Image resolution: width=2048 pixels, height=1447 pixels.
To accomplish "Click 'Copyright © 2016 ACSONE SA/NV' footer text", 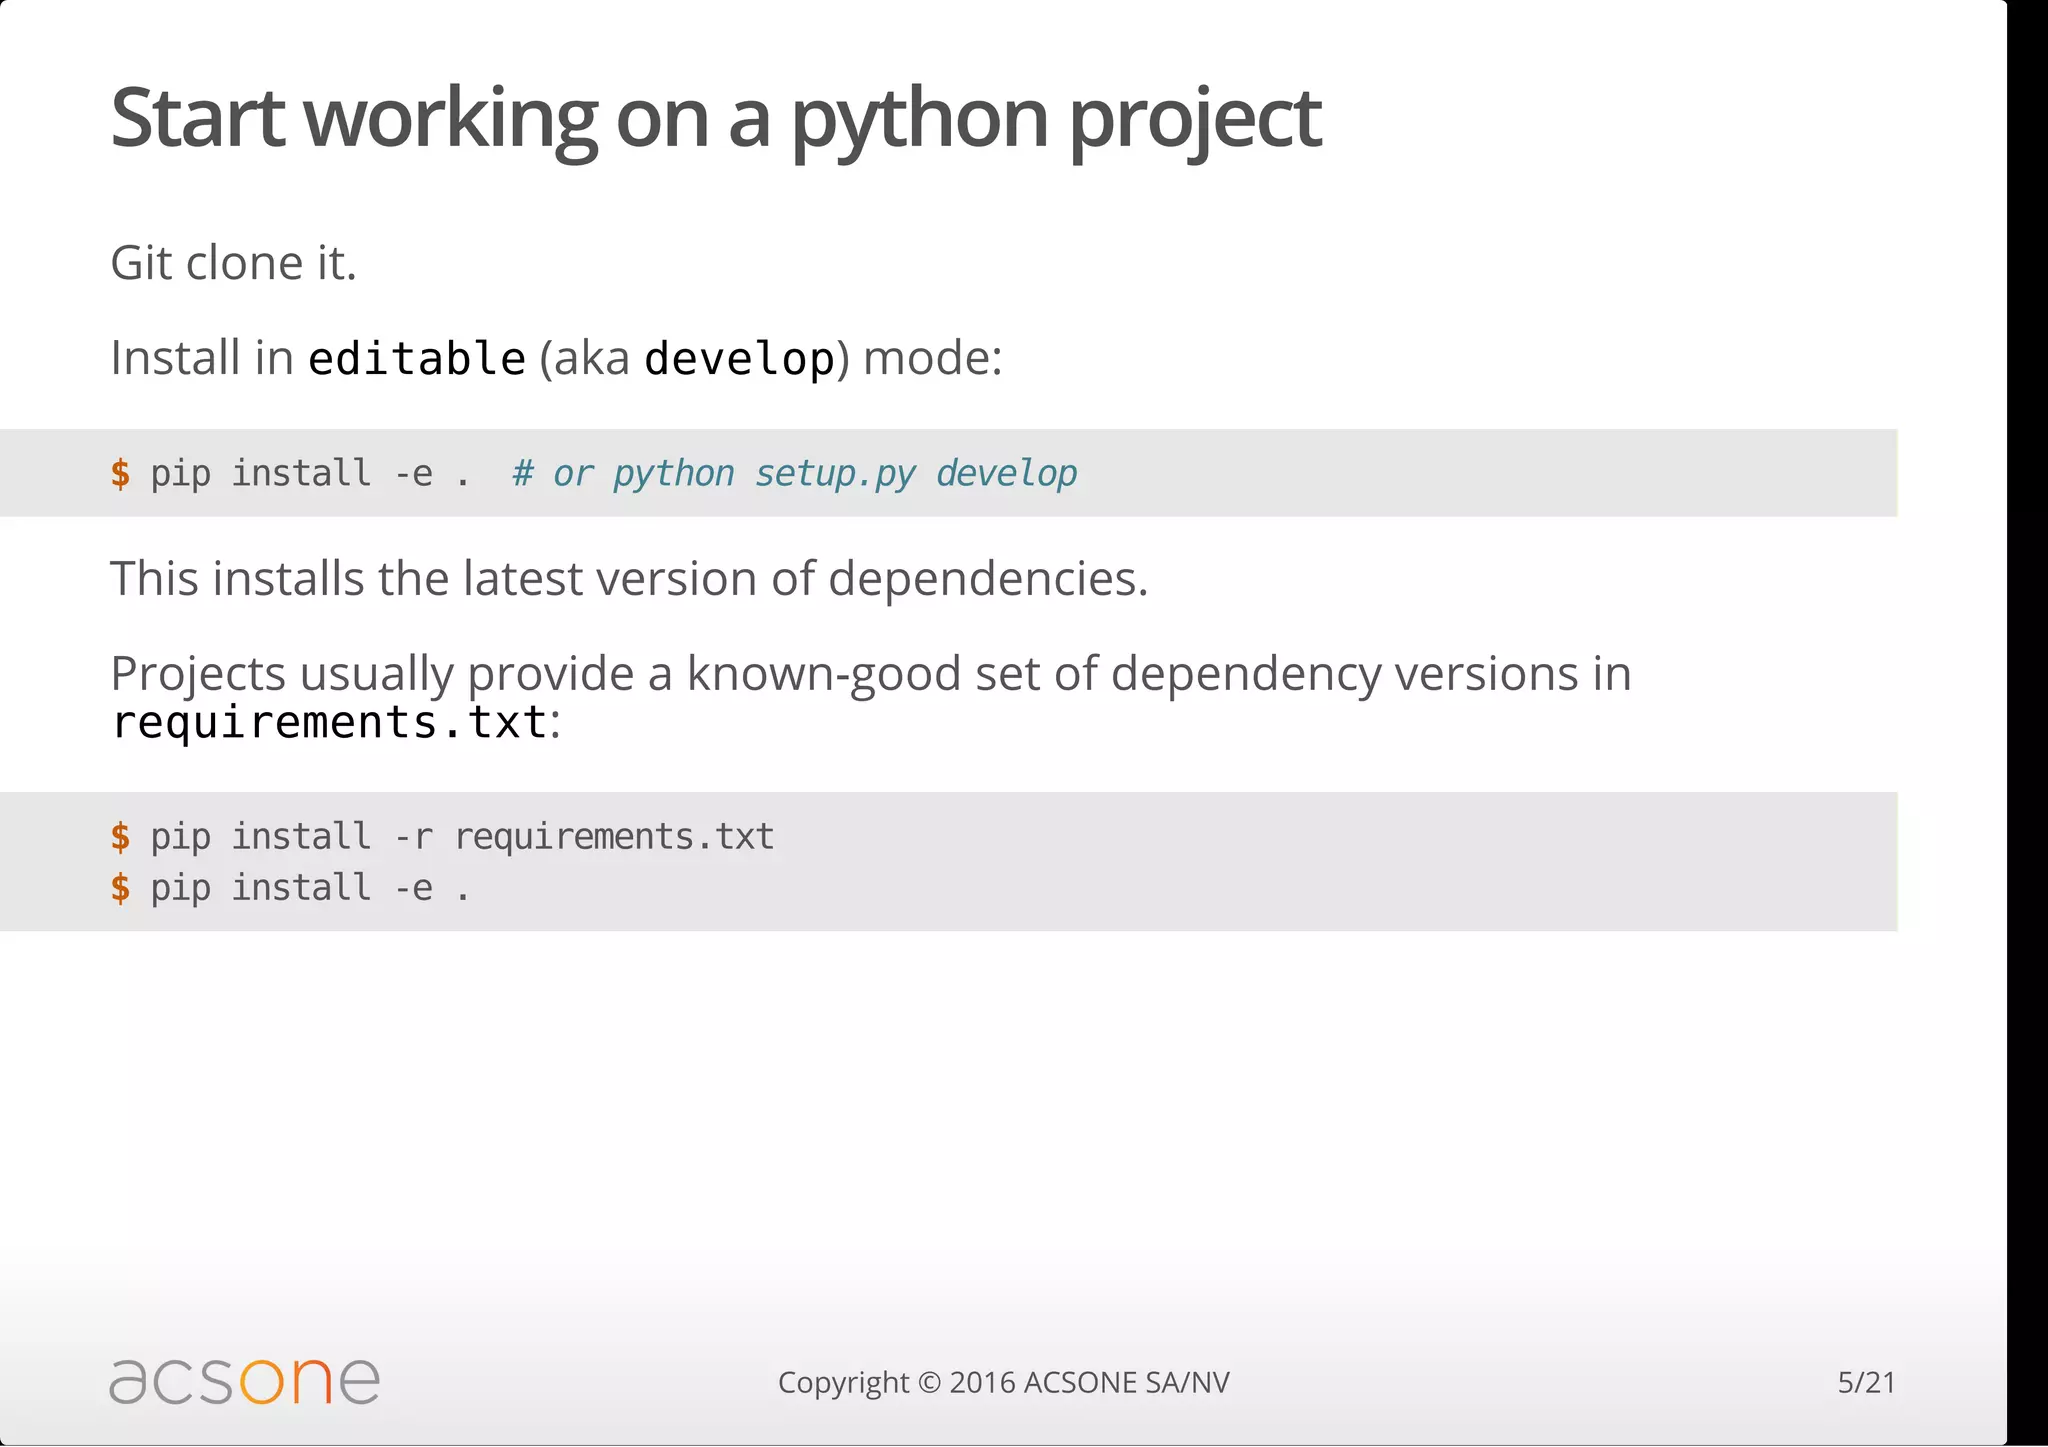I will [x=1004, y=1382].
